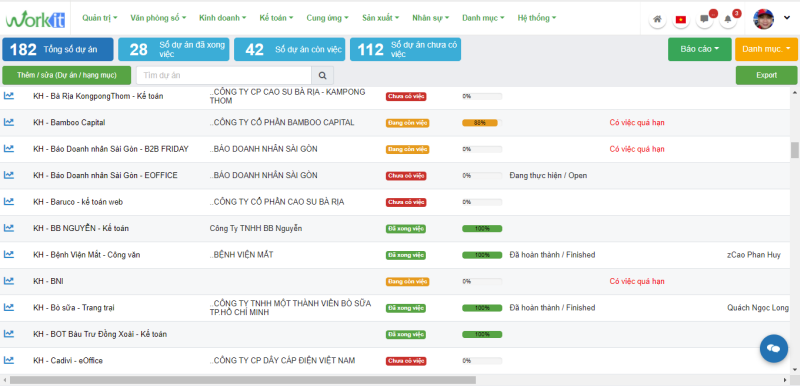Viewport: 800px width, 386px height.
Task: Go to home via house icon
Action: tap(657, 19)
